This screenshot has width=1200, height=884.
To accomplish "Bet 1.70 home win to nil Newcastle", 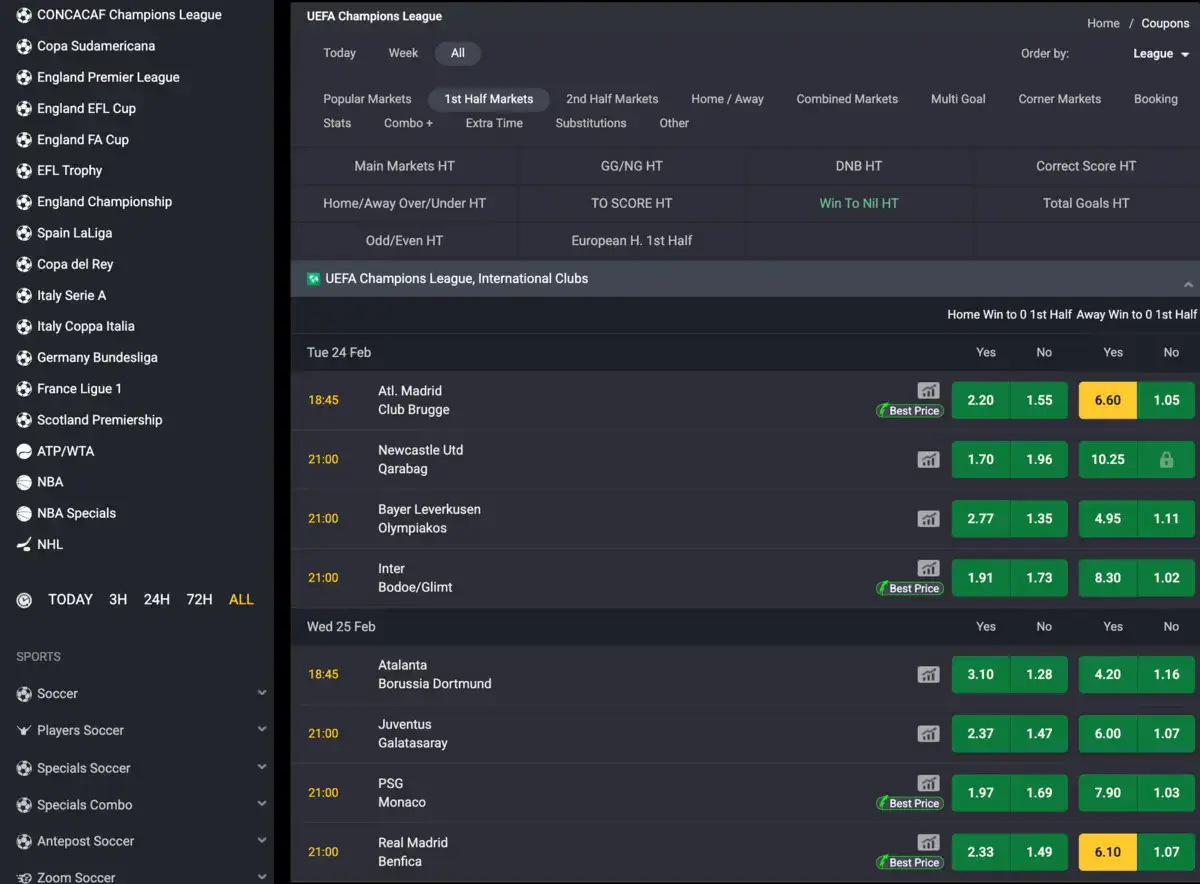I will [x=980, y=460].
